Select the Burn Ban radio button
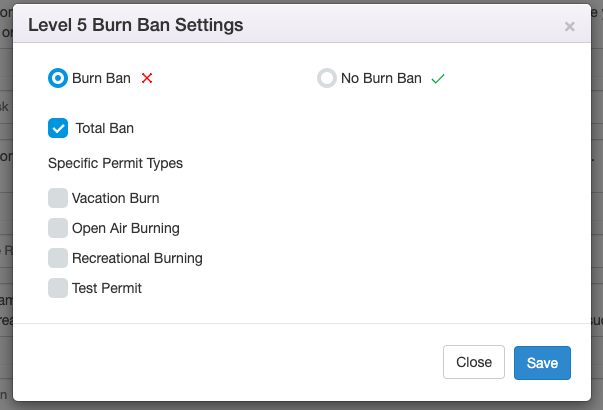603x410 pixels. click(58, 78)
